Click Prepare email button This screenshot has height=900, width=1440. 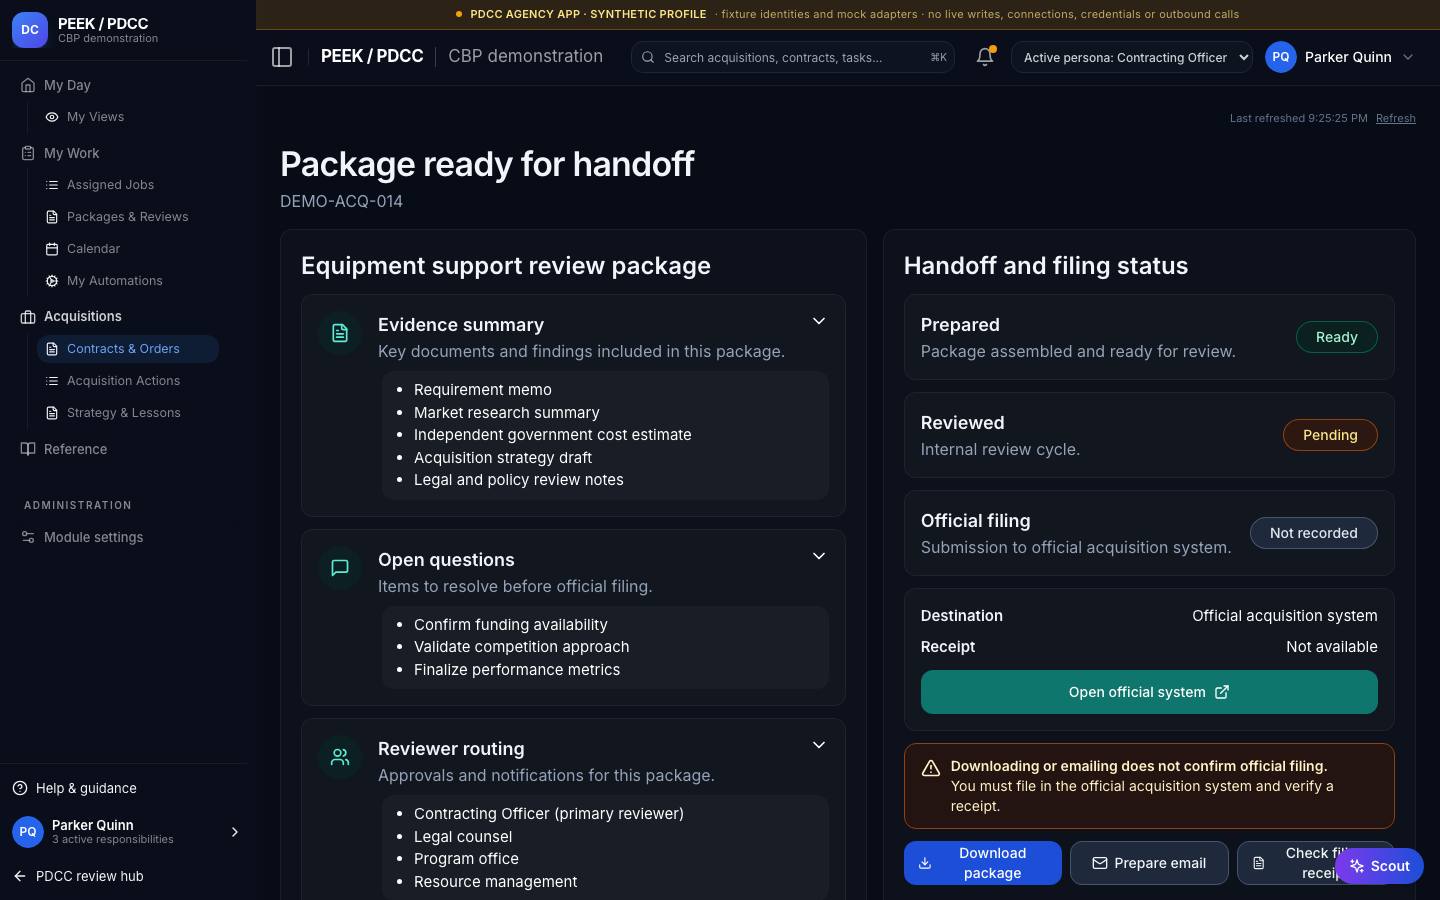pos(1149,863)
